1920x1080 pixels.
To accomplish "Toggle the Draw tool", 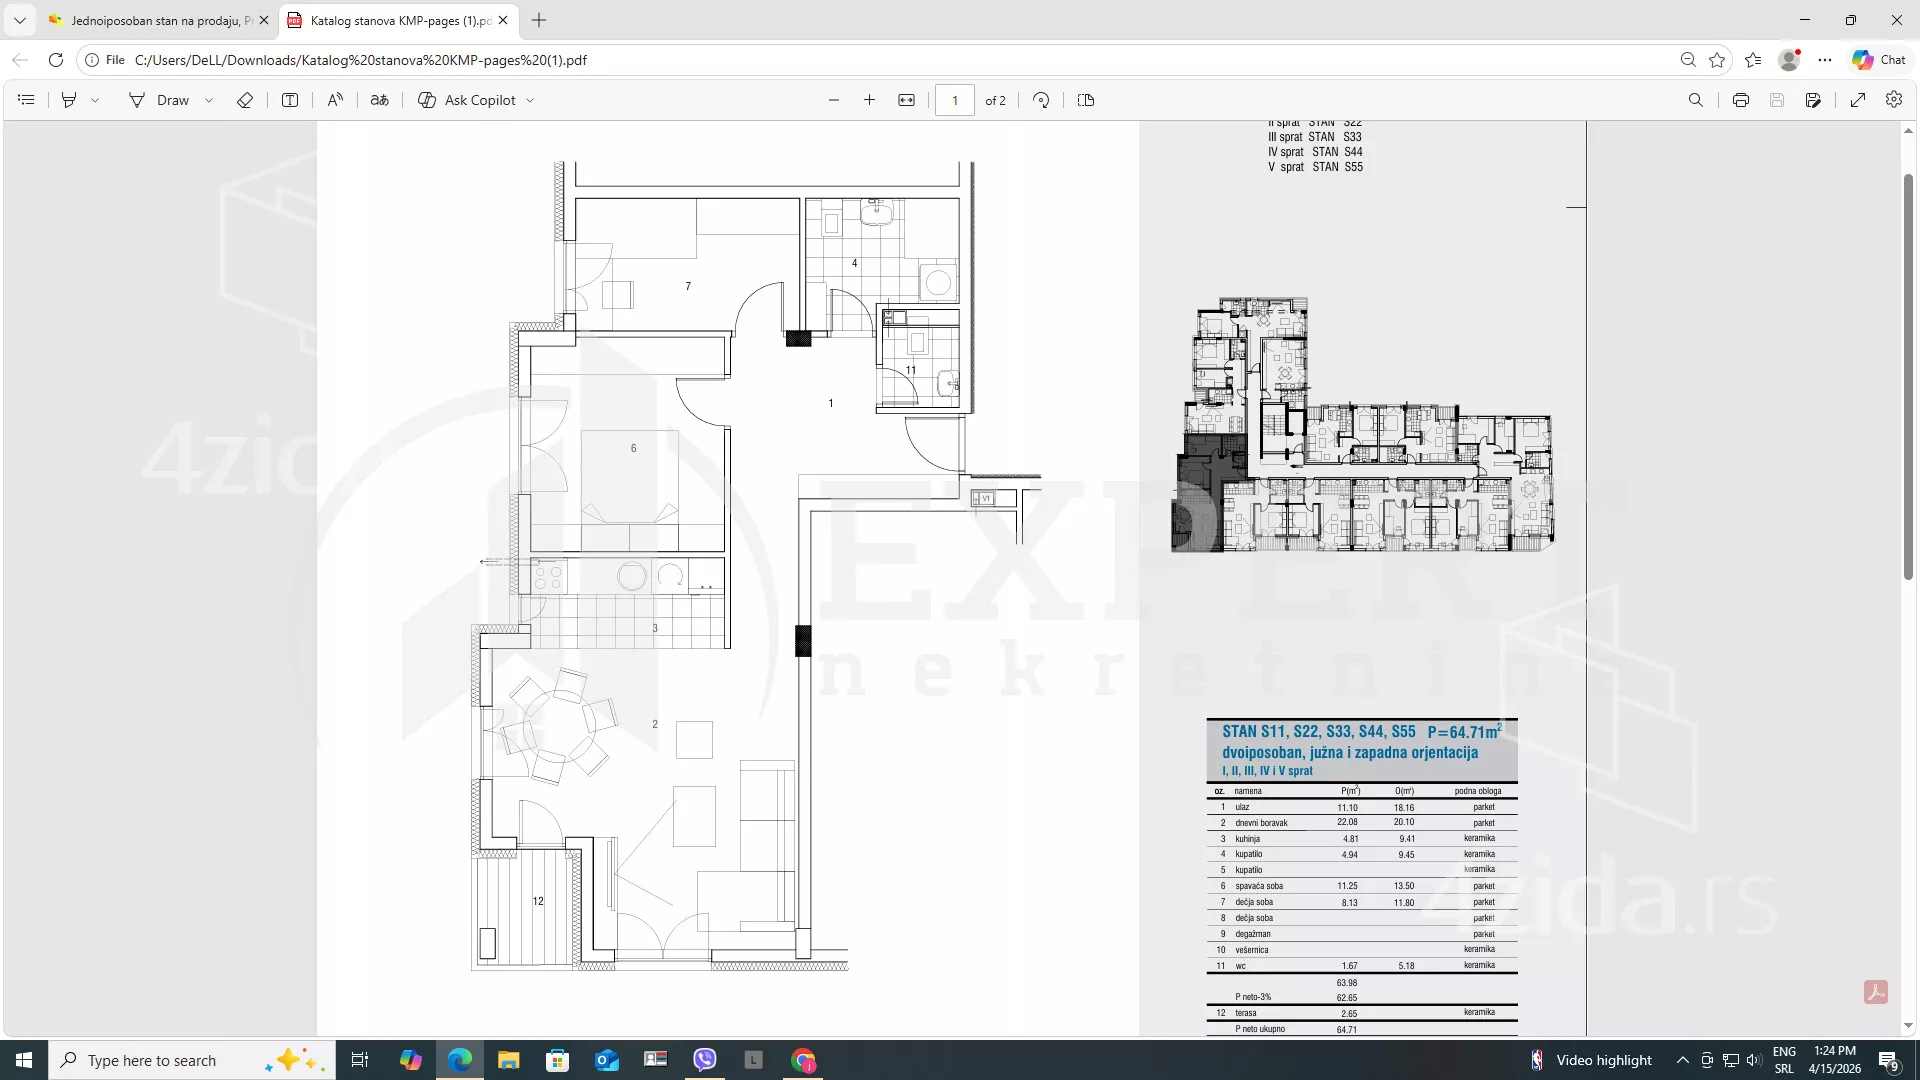I will (x=159, y=100).
